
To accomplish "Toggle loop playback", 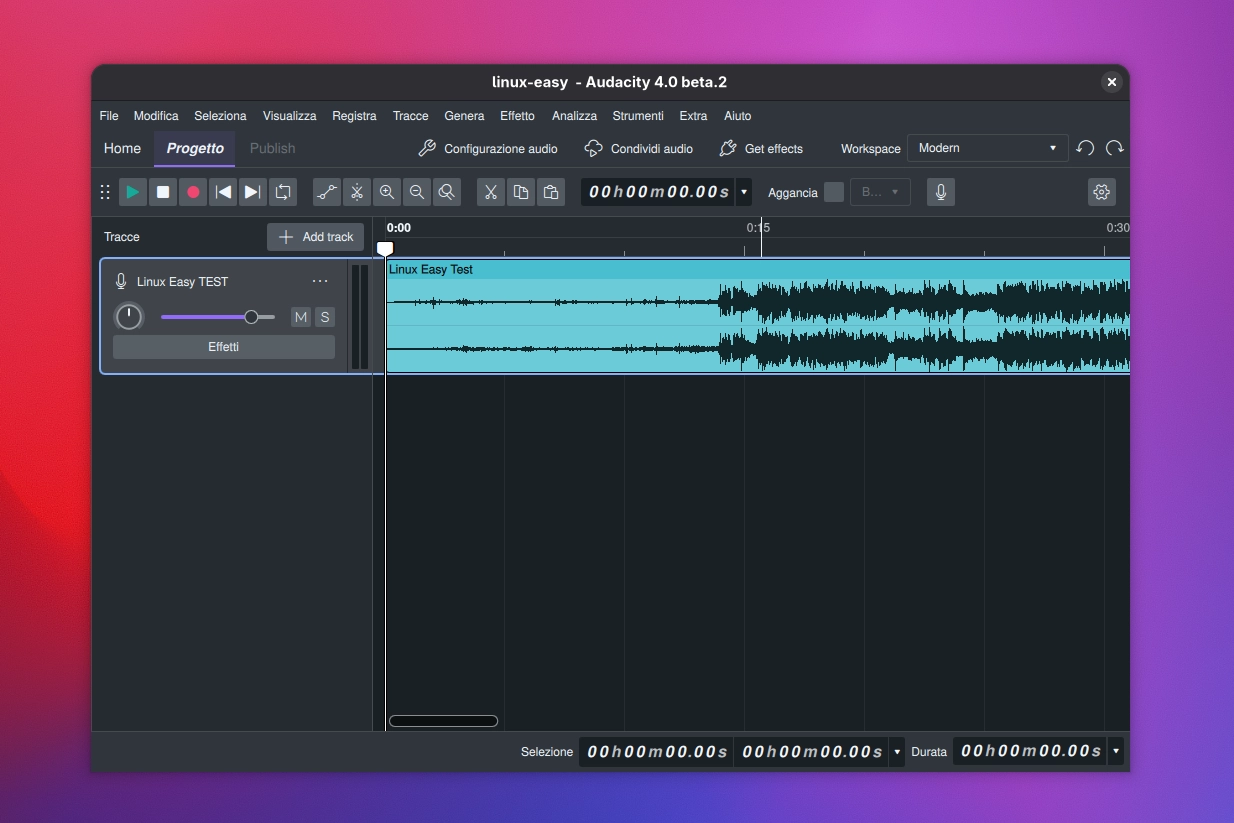I will click(283, 192).
